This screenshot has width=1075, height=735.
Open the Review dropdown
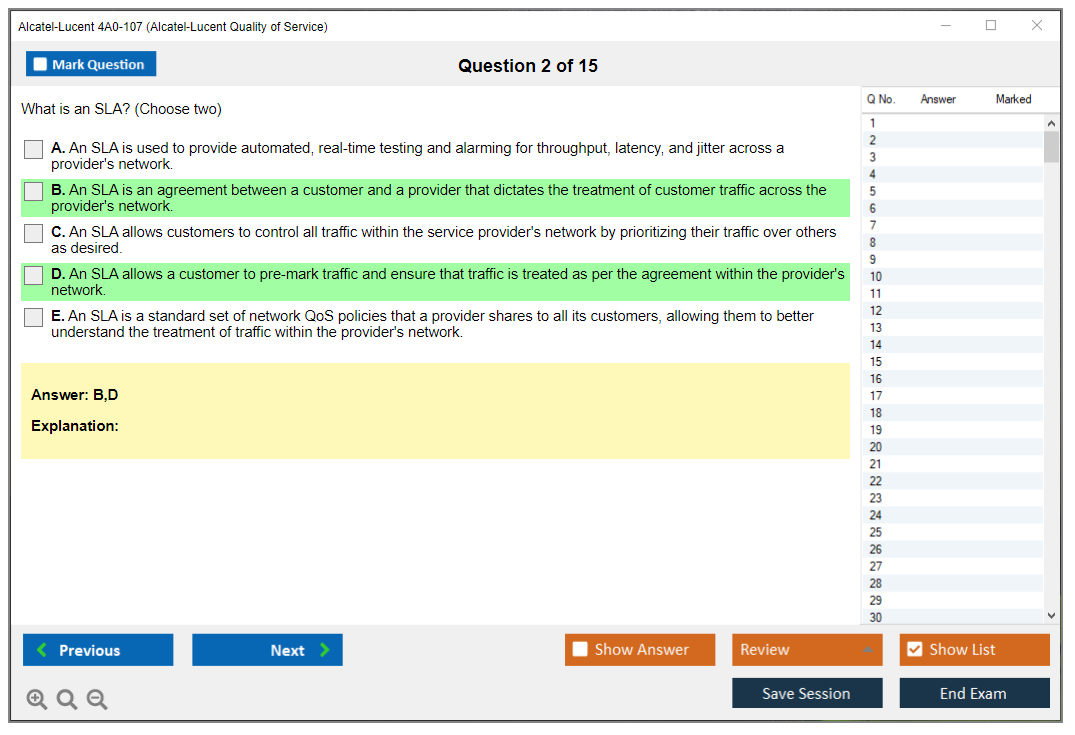click(x=807, y=650)
